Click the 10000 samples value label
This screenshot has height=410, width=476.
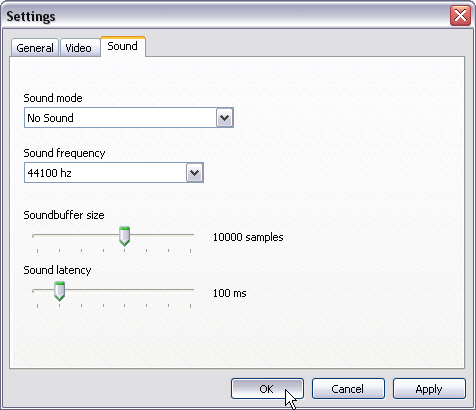(x=248, y=237)
